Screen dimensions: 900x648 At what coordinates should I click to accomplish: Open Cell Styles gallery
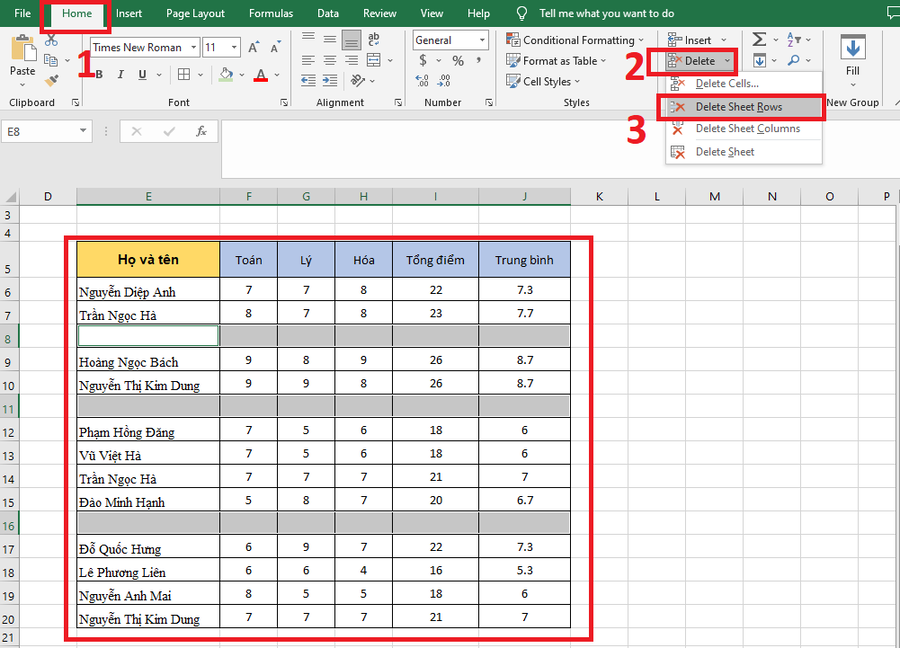click(x=543, y=81)
